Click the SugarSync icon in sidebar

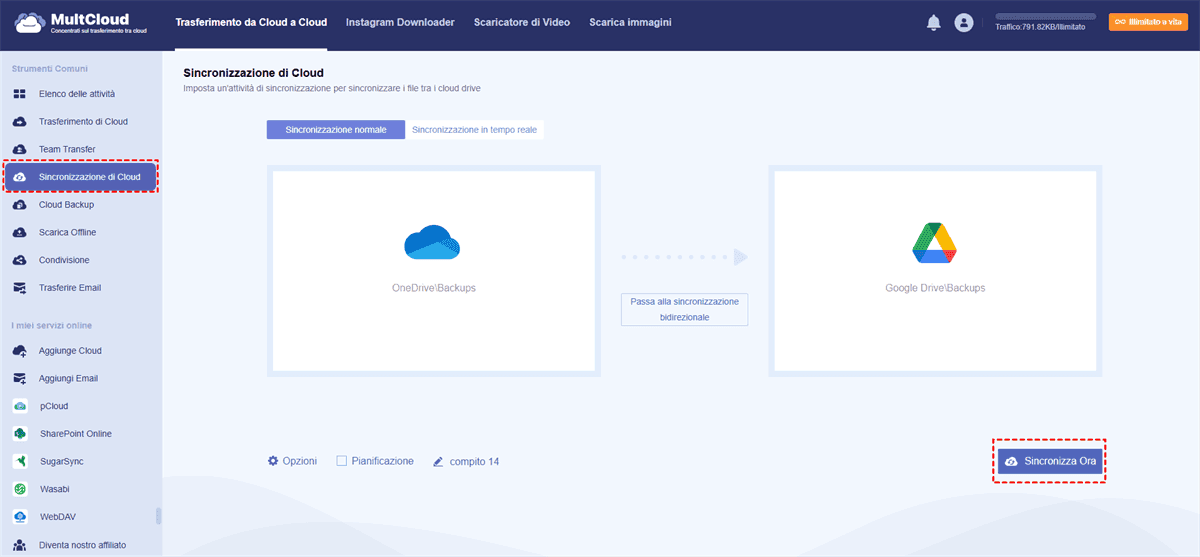20,462
